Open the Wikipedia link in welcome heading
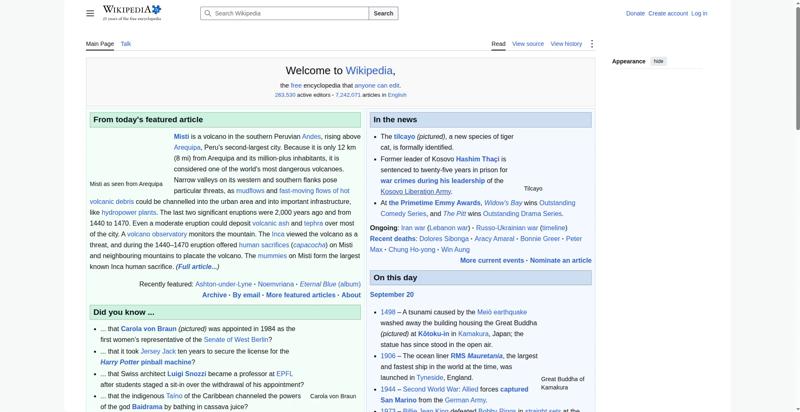This screenshot has height=412, width=800. click(x=369, y=71)
